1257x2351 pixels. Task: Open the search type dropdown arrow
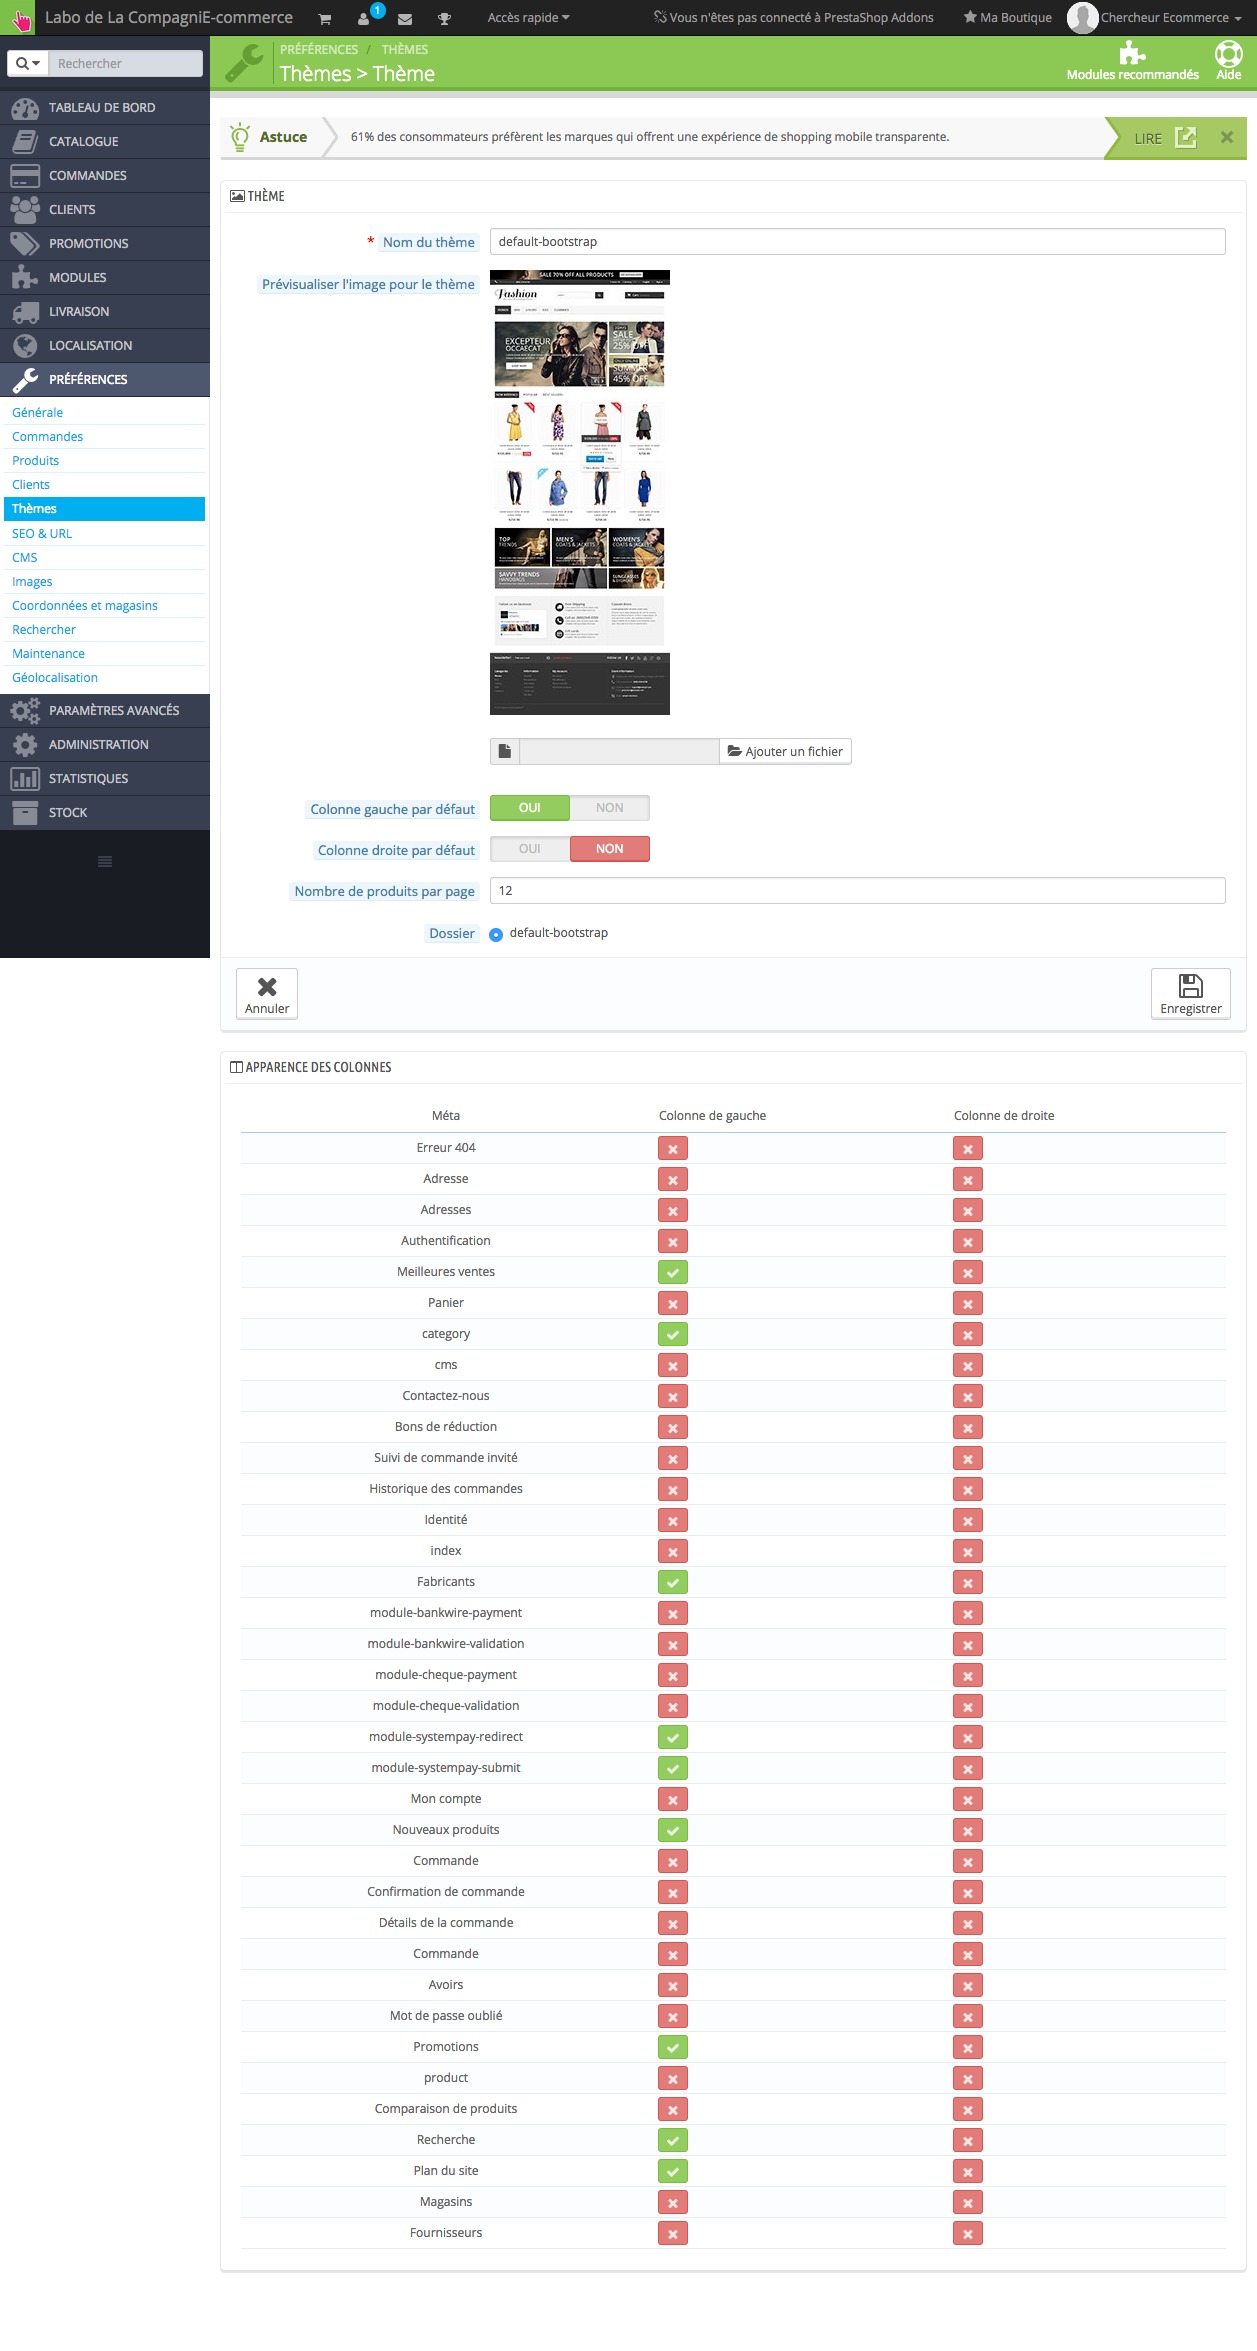click(x=28, y=63)
